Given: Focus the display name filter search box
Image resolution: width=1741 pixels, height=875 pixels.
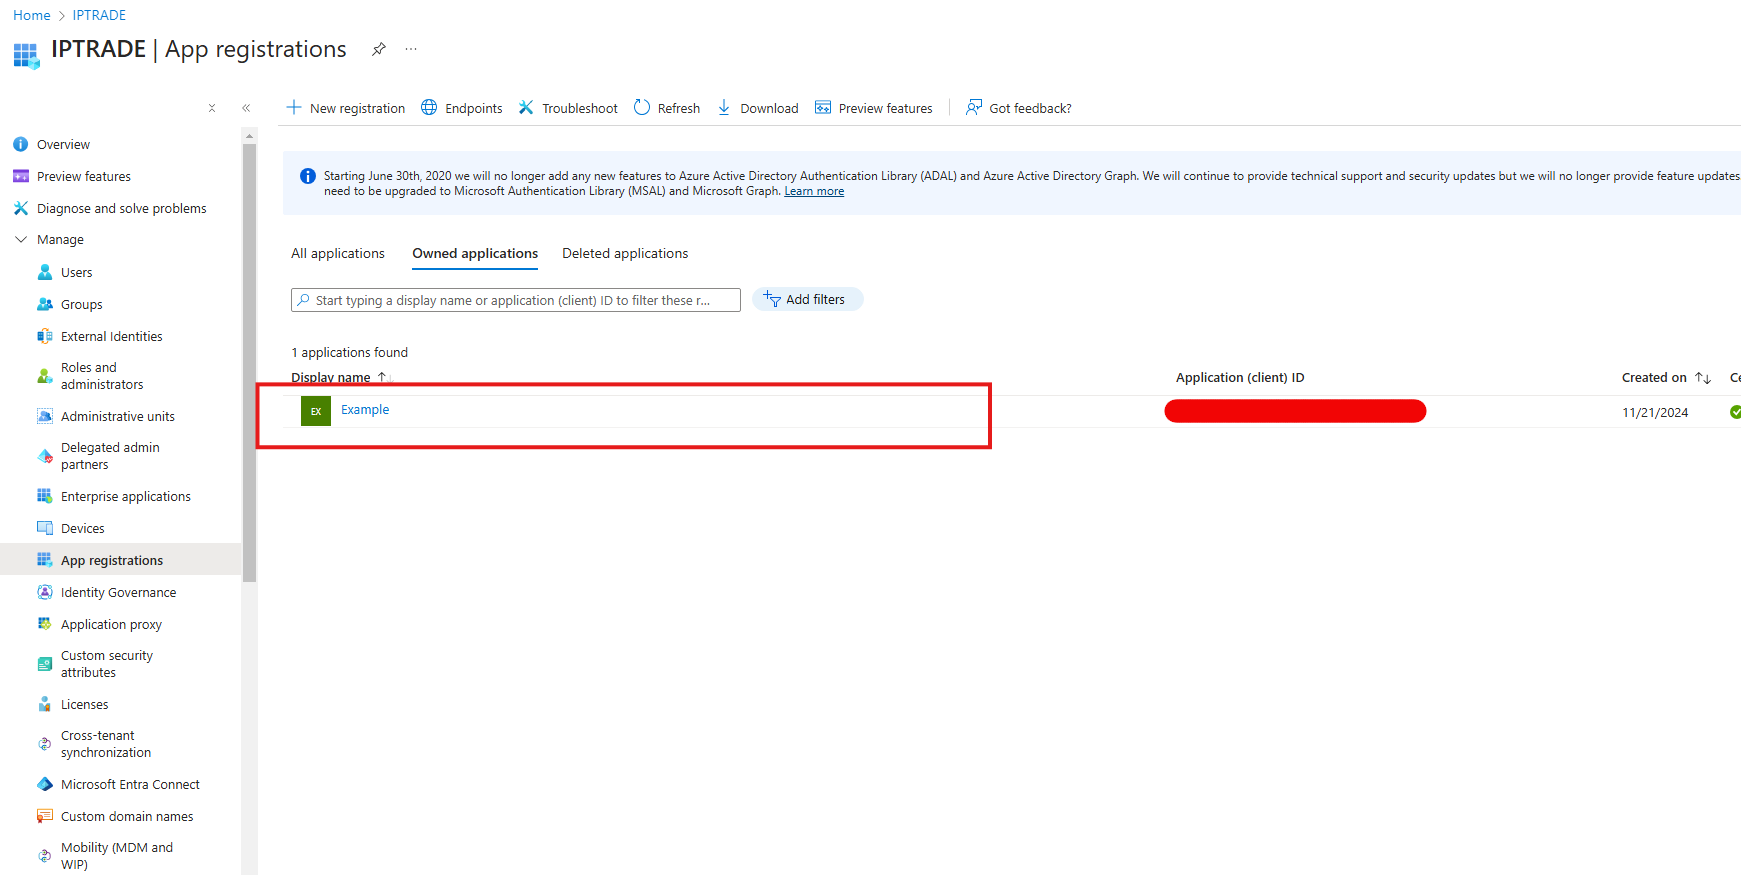Looking at the screenshot, I should [516, 300].
